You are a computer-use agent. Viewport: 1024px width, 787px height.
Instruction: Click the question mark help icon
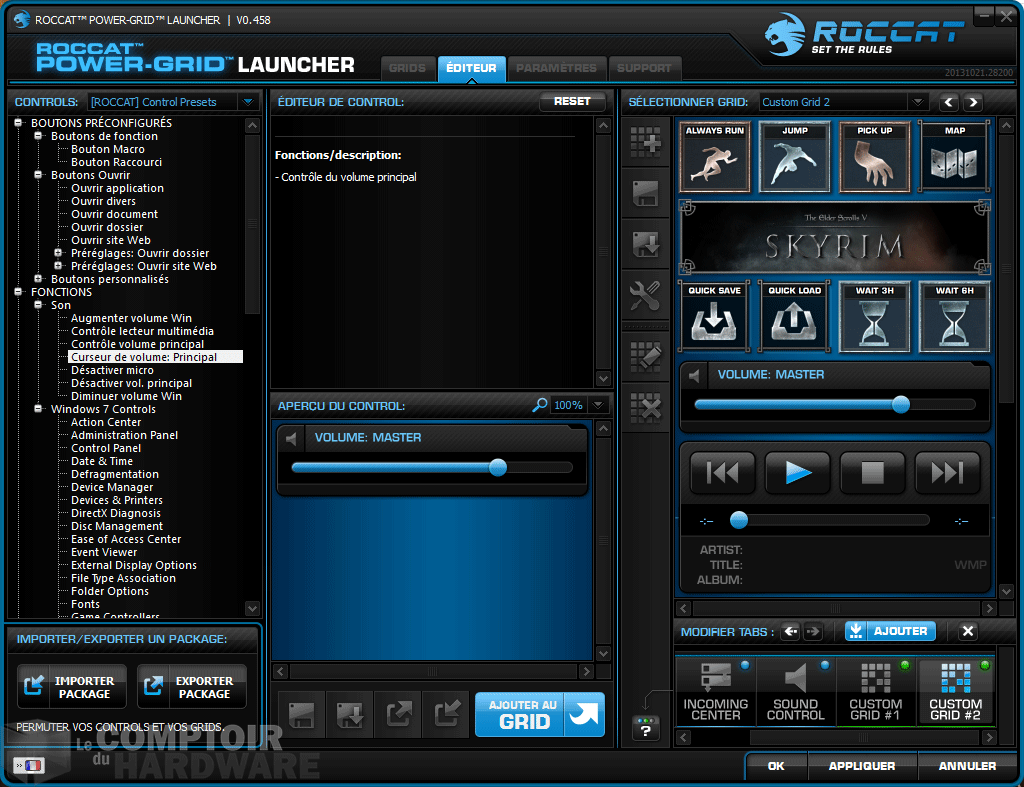pos(646,729)
